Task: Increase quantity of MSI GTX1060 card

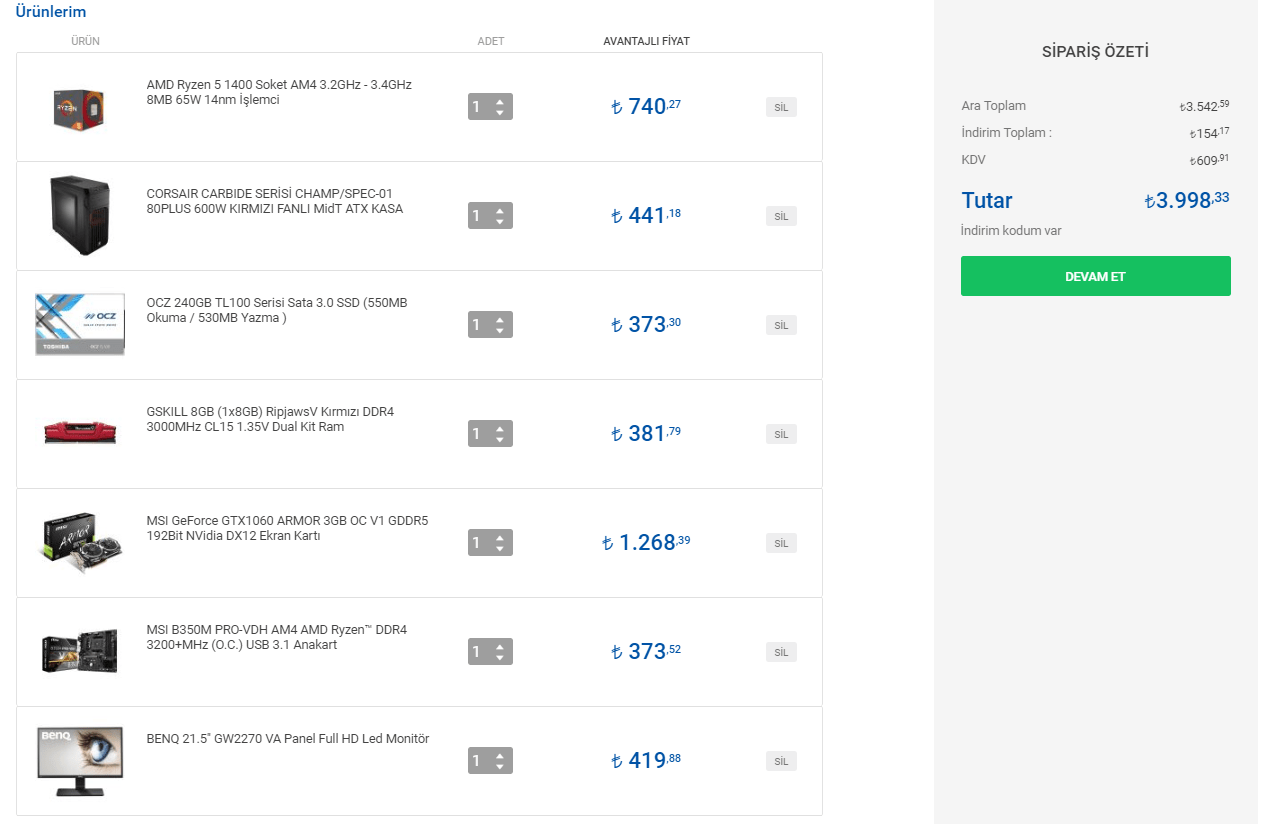Action: pos(500,537)
